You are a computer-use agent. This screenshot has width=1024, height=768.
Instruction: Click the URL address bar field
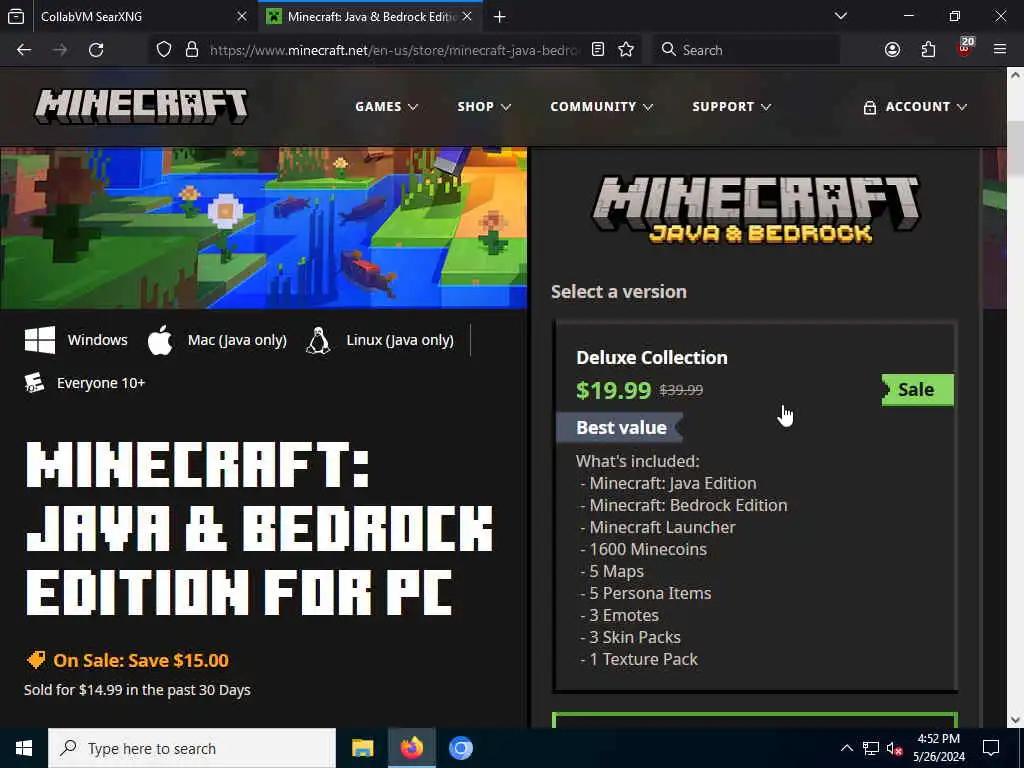[394, 50]
